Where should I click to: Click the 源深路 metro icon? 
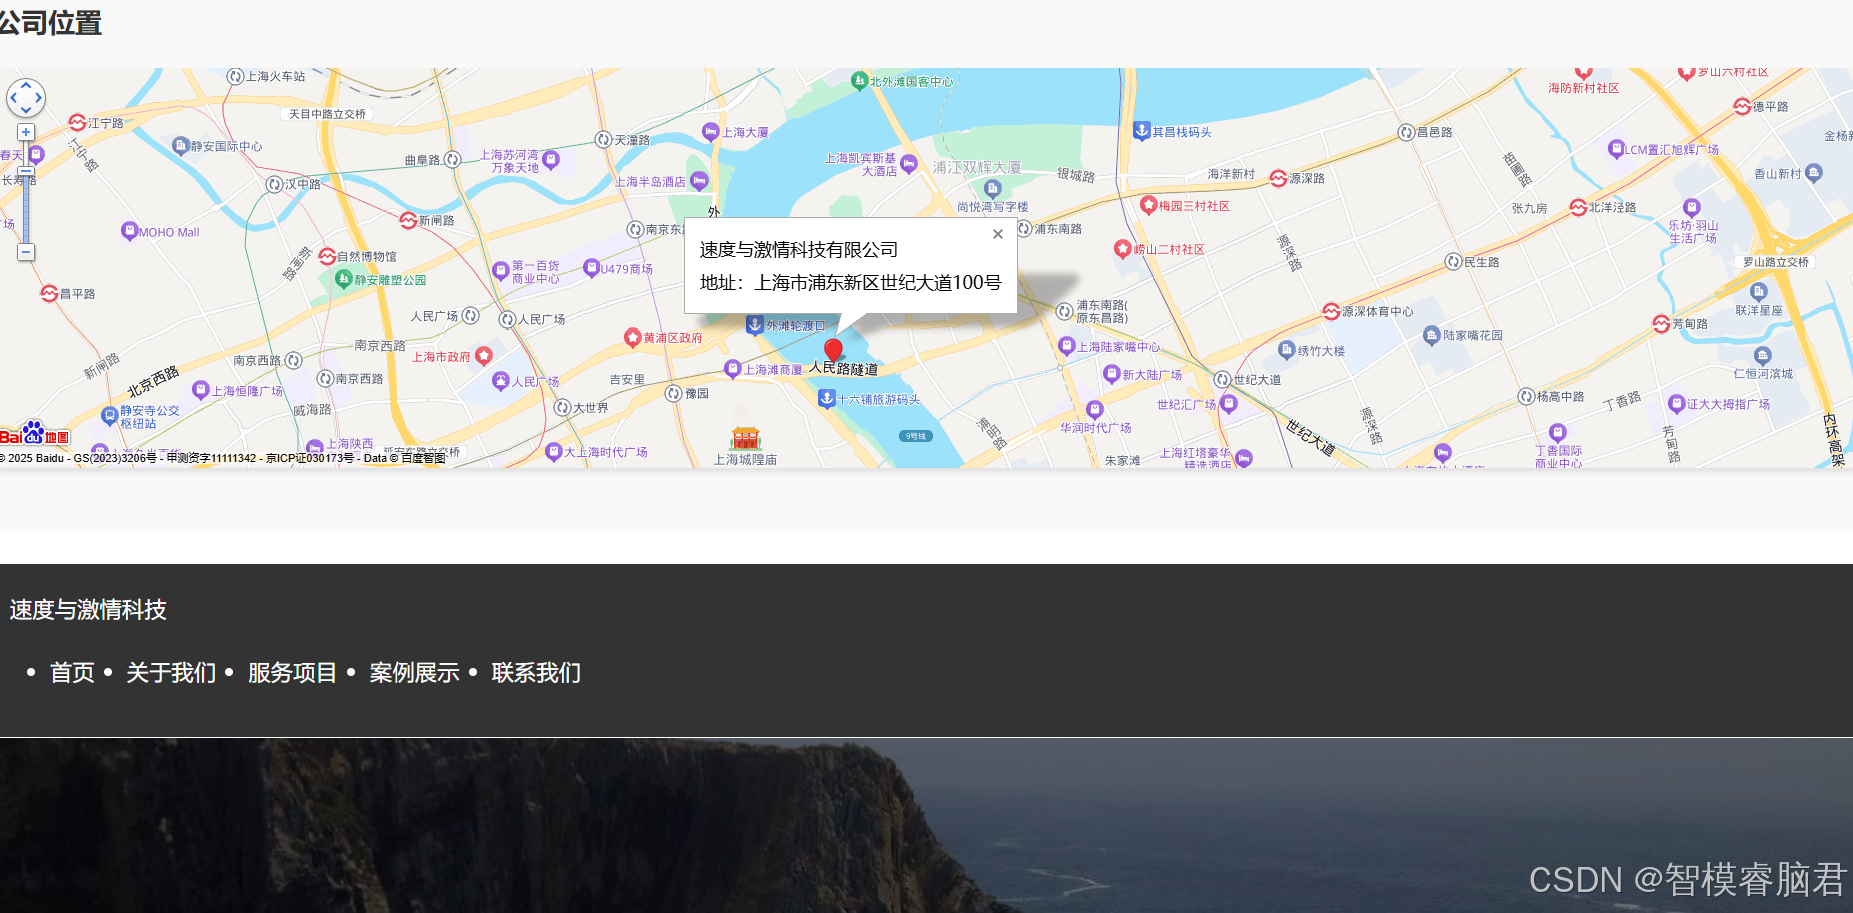coord(1278,178)
